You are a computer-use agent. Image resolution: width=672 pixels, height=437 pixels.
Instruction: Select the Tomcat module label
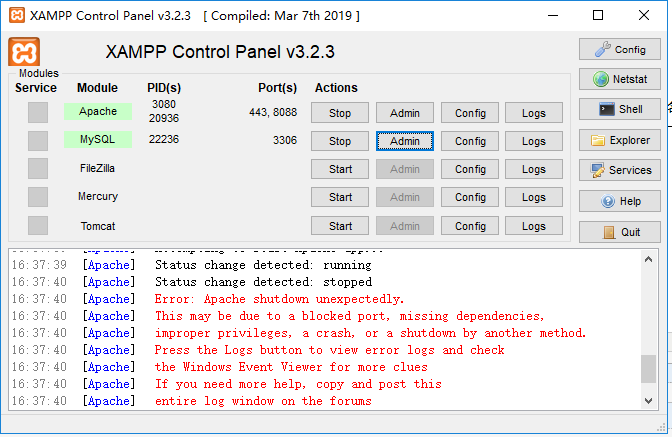(x=98, y=226)
